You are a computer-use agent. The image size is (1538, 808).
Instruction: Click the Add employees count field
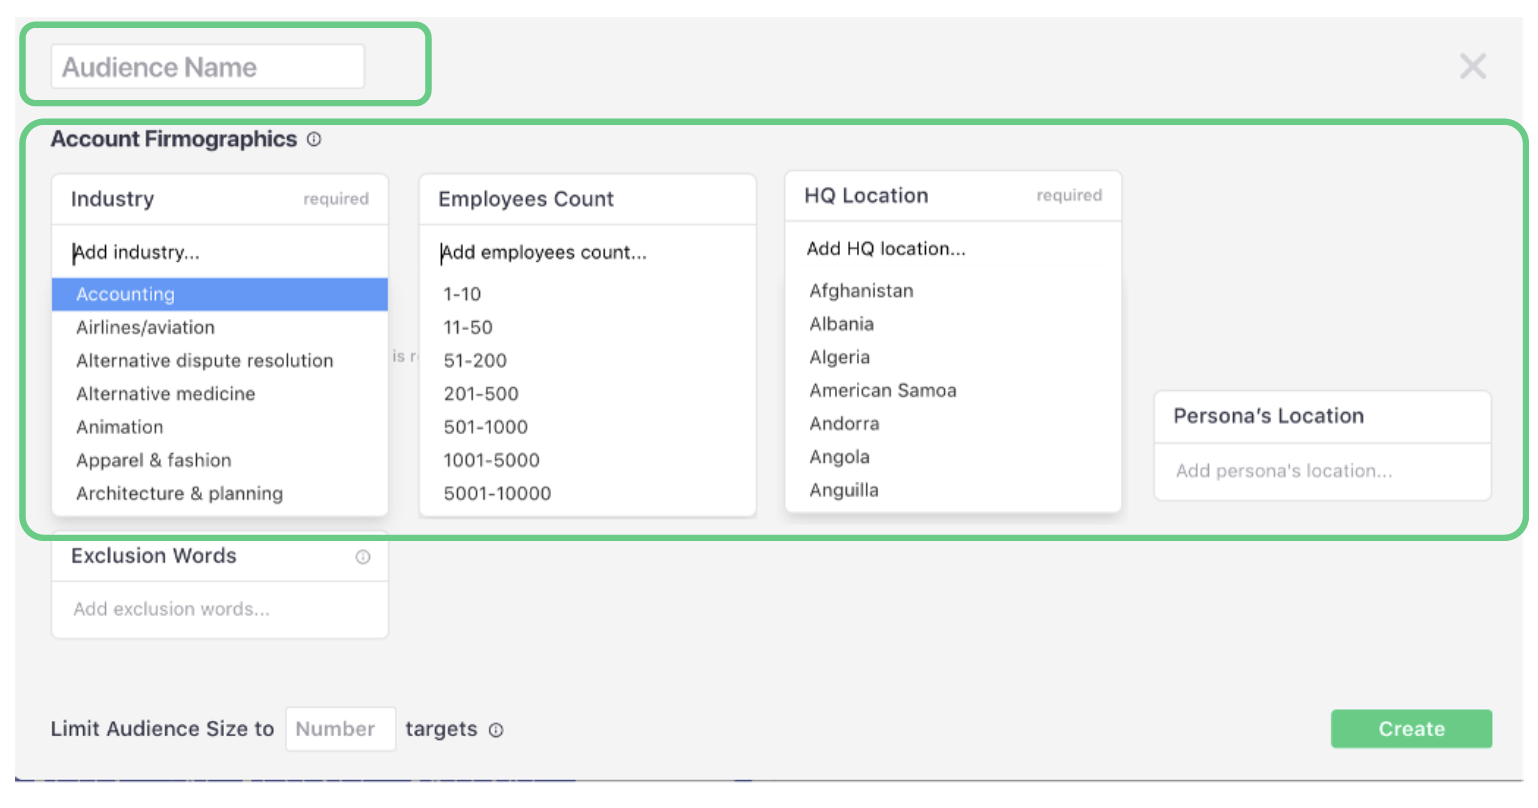tap(587, 252)
